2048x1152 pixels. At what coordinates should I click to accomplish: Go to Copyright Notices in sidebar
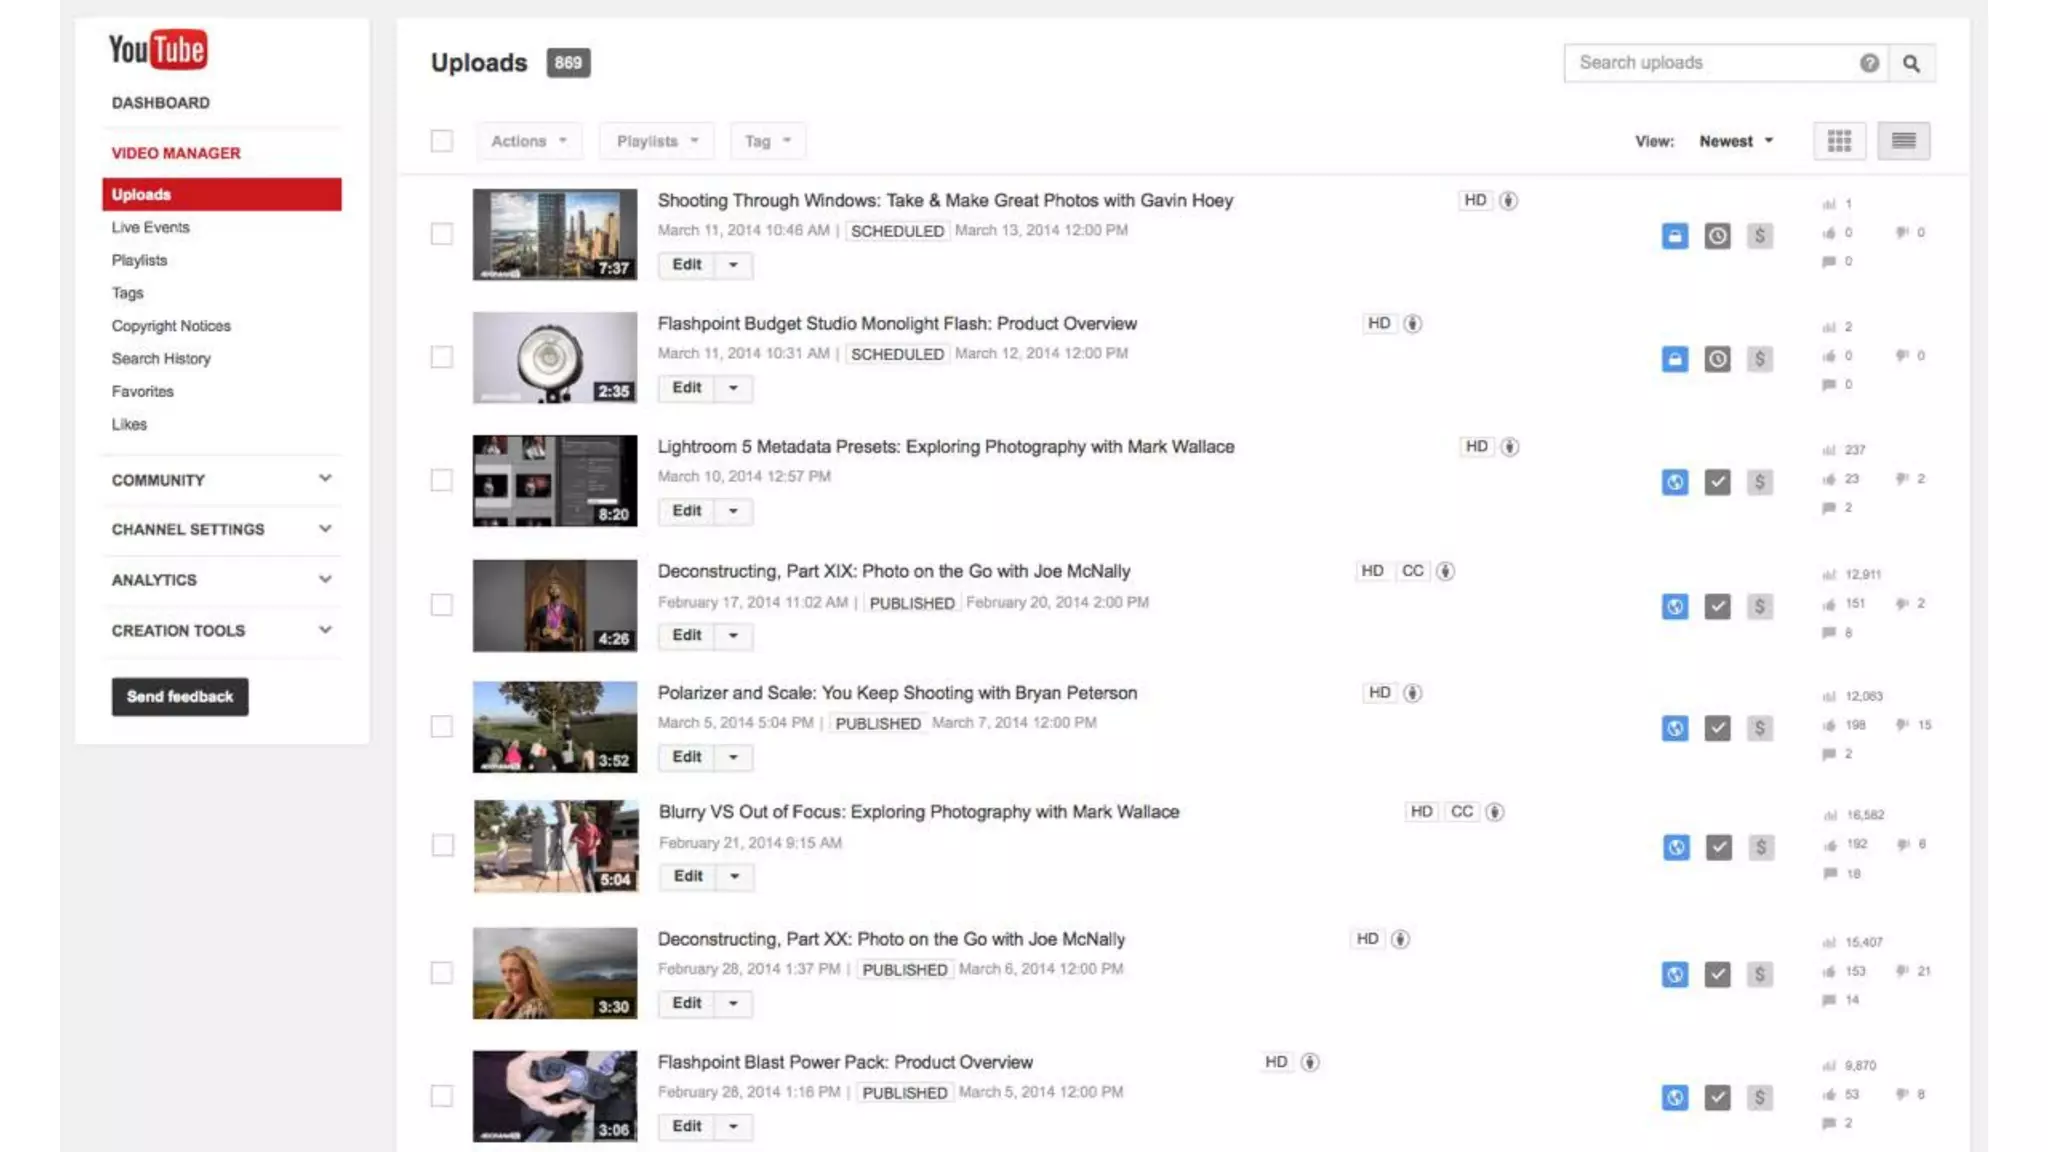(x=171, y=326)
